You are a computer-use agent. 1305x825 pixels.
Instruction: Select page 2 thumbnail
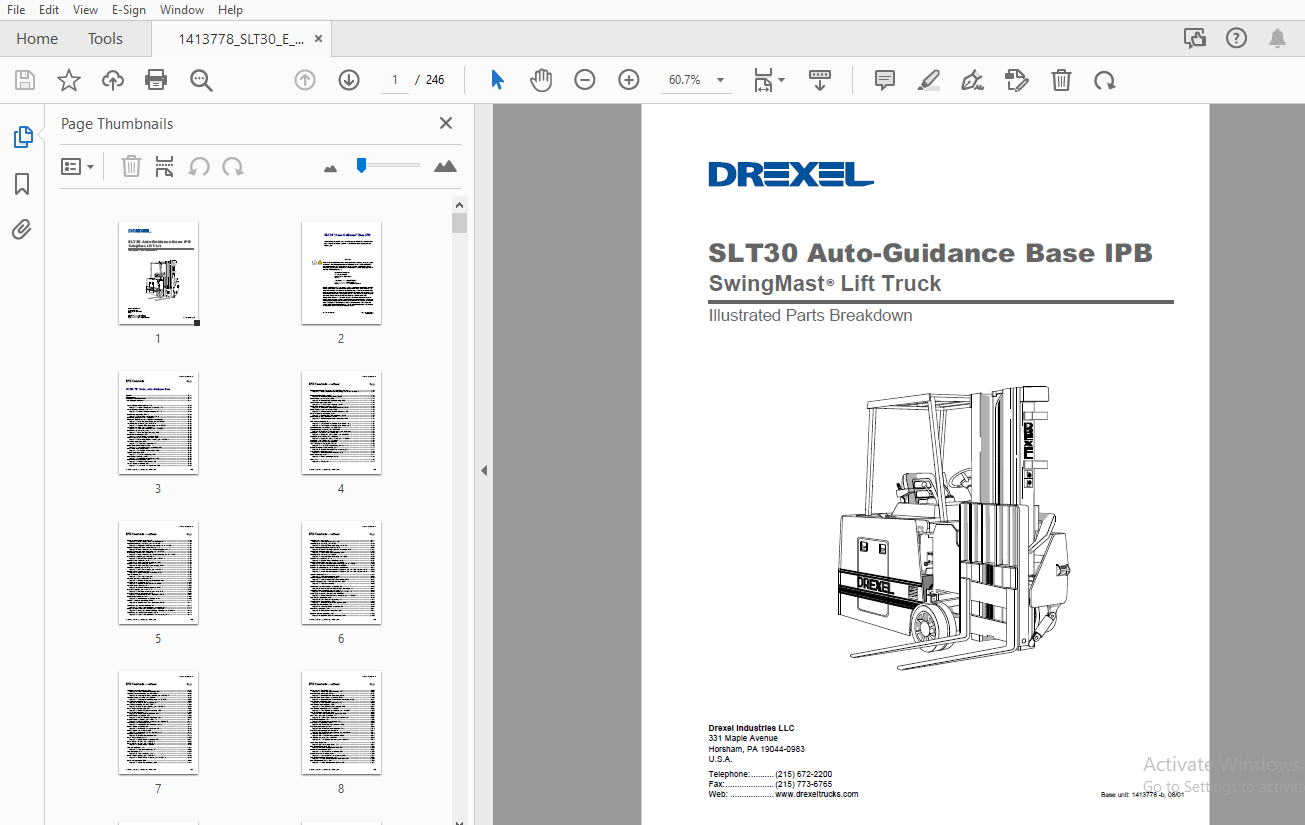coord(341,273)
